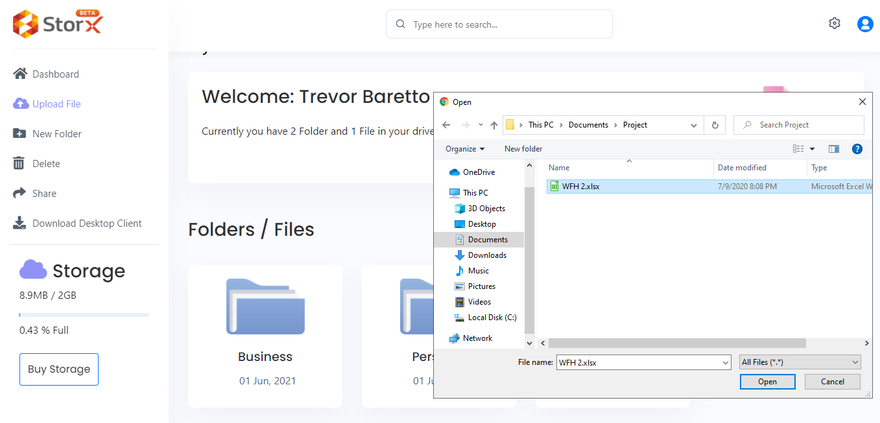Click the Upload File sidebar item
The image size is (880, 423).
pos(56,104)
